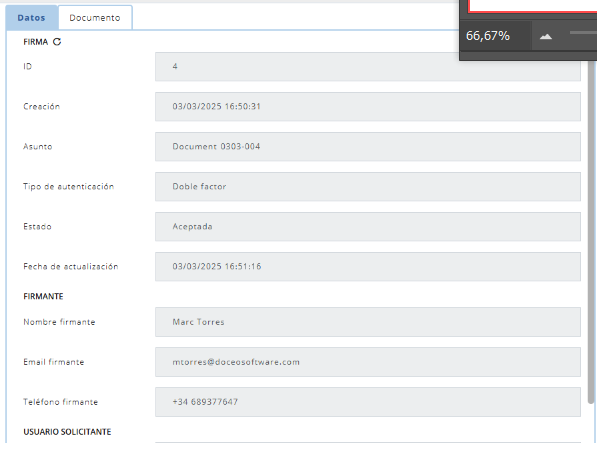Click the USUARIO SOLICITANTE section heading
The width and height of the screenshot is (597, 461).
67,432
